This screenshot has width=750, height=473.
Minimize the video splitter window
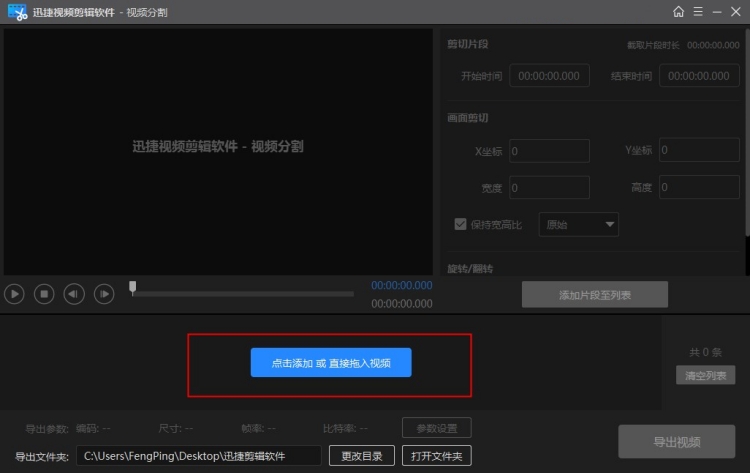pos(717,12)
